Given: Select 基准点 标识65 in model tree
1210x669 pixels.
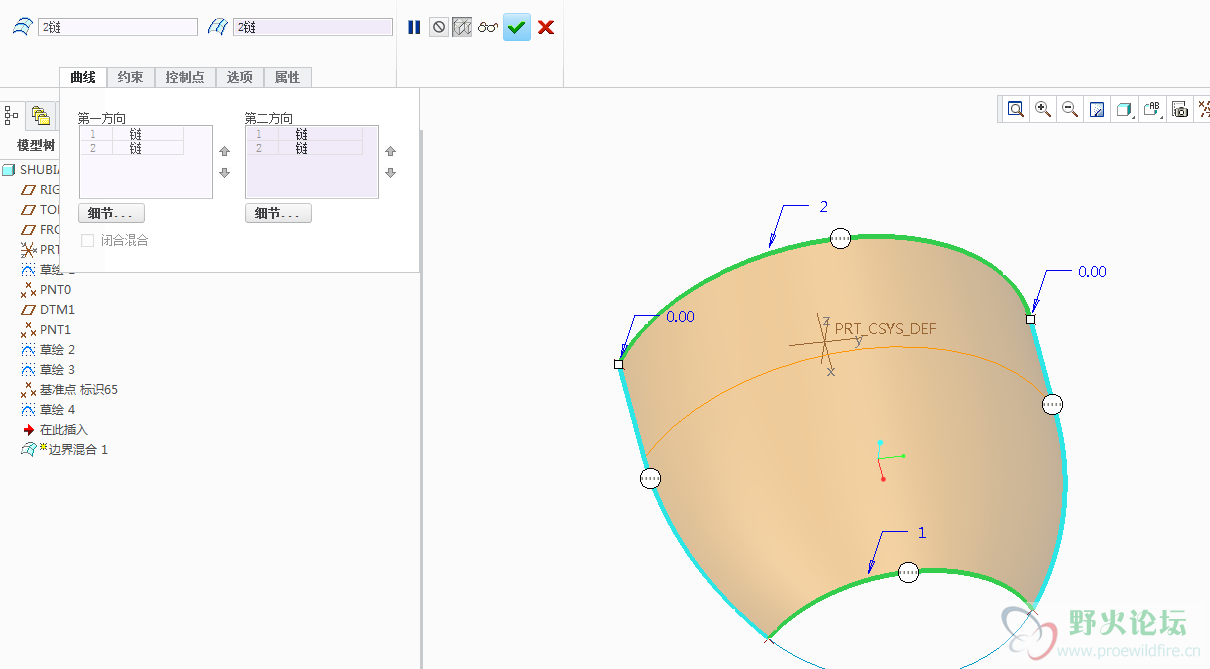Looking at the screenshot, I should click(x=78, y=390).
